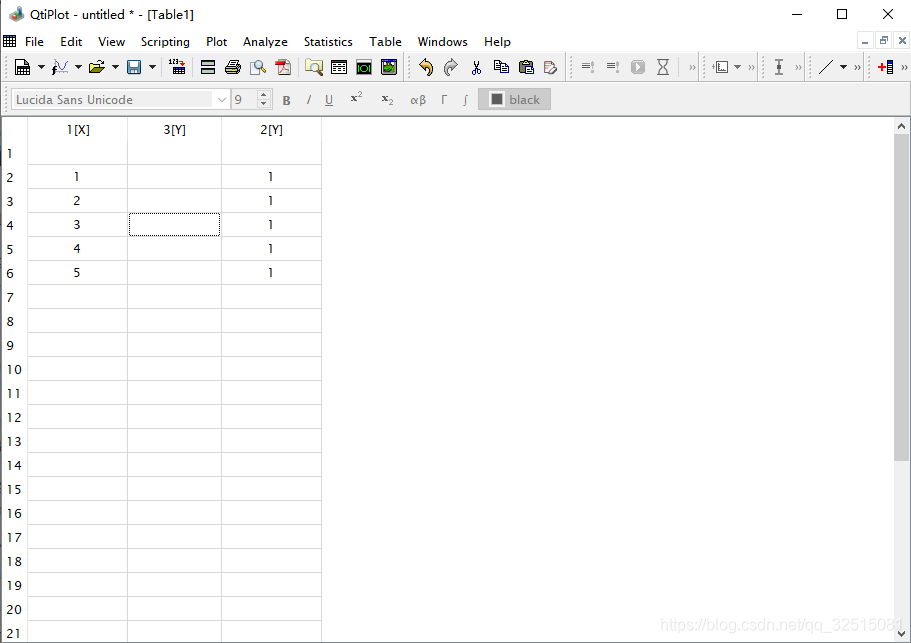Open the Edit menu
911x643 pixels.
click(71, 42)
